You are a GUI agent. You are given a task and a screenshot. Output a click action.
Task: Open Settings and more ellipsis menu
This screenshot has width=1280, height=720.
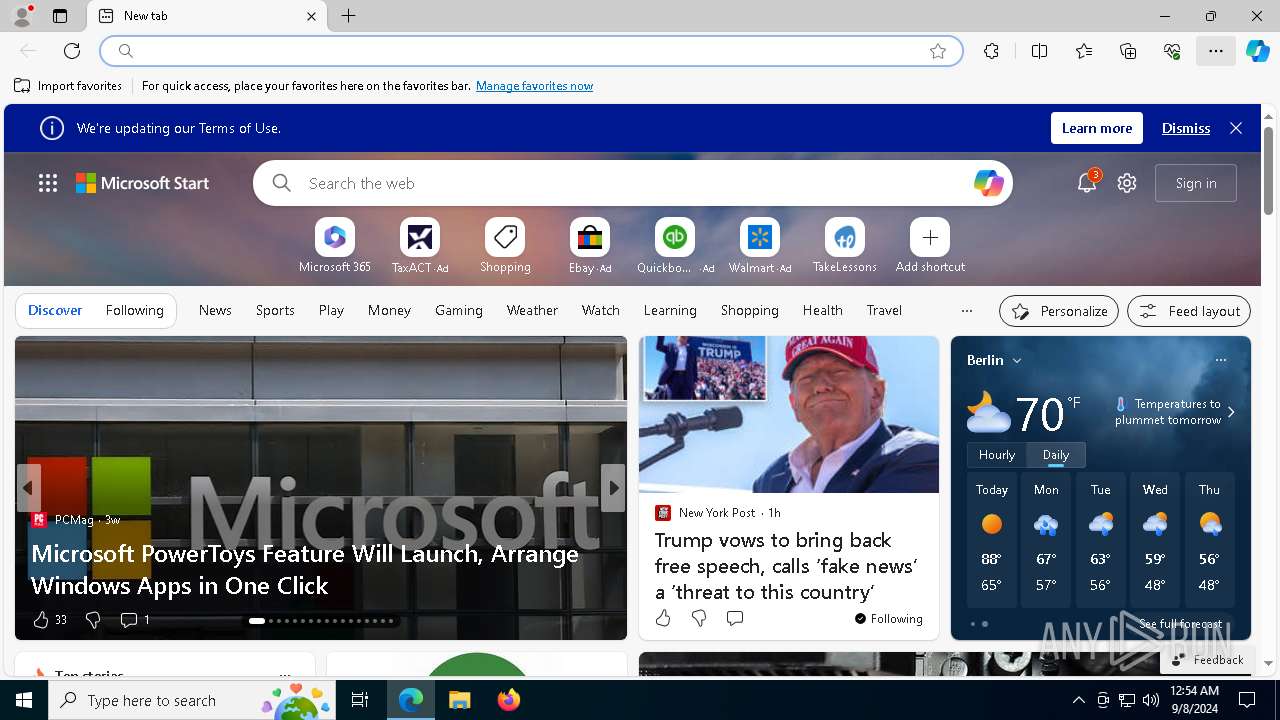(x=1216, y=51)
